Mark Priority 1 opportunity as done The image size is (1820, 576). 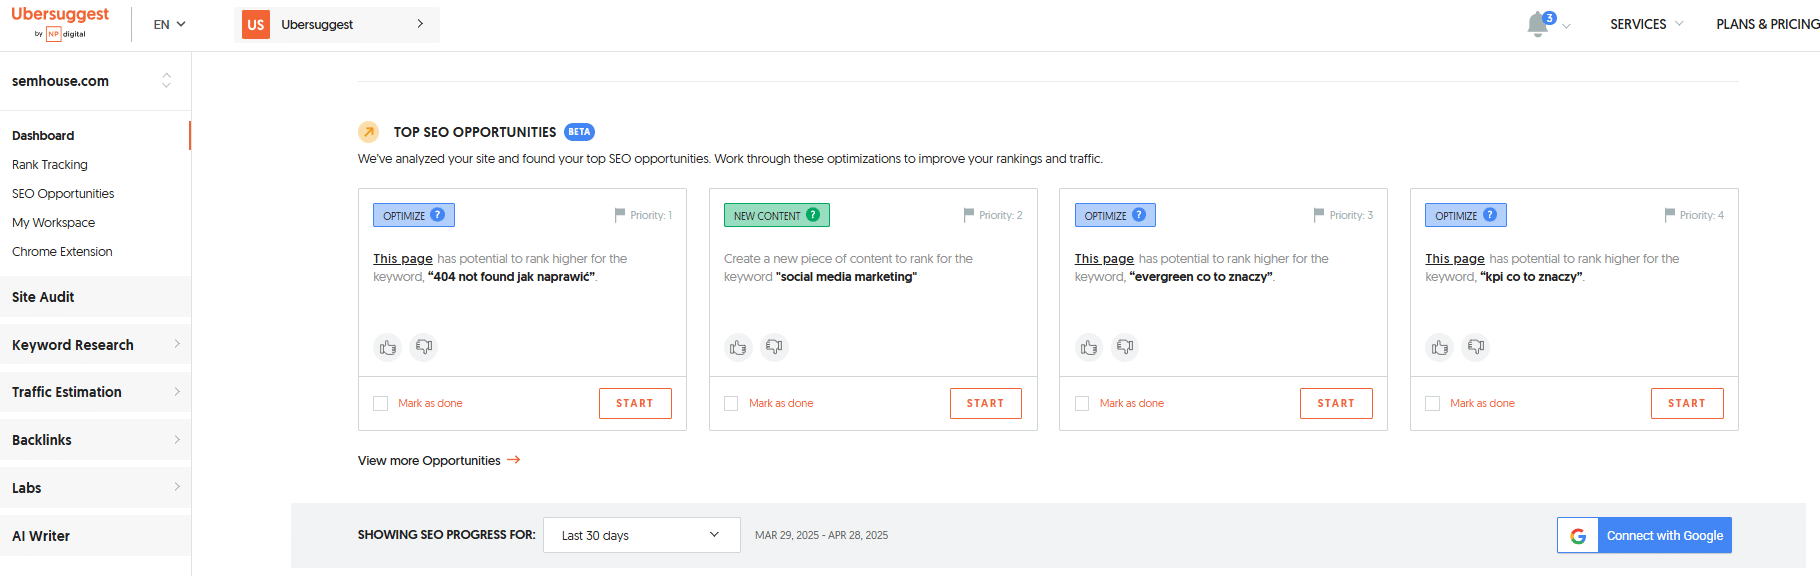(x=381, y=403)
